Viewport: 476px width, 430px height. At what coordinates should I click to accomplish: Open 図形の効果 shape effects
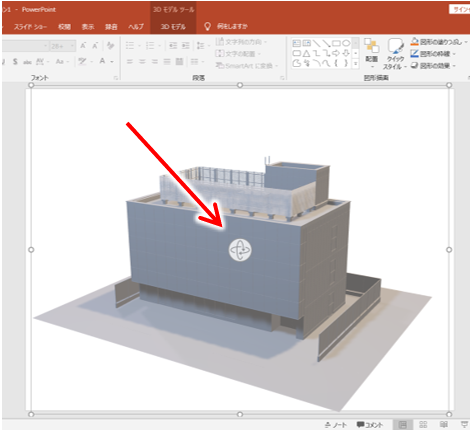pos(433,66)
